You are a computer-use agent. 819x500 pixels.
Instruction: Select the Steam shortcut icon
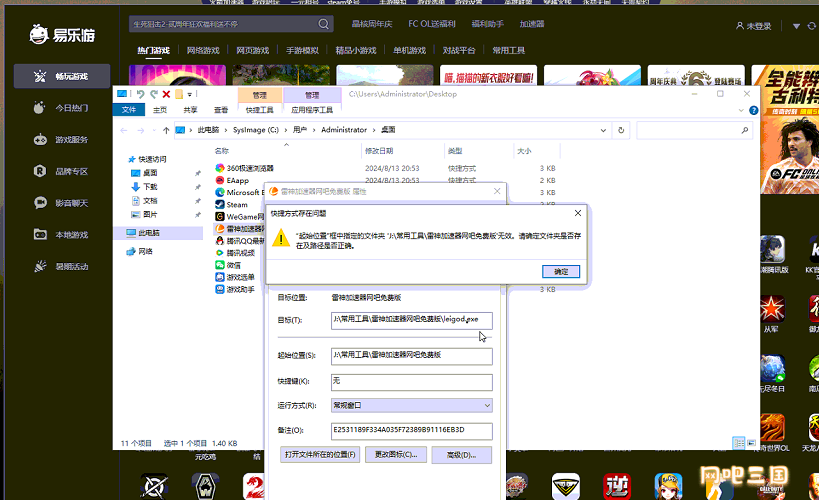click(220, 204)
